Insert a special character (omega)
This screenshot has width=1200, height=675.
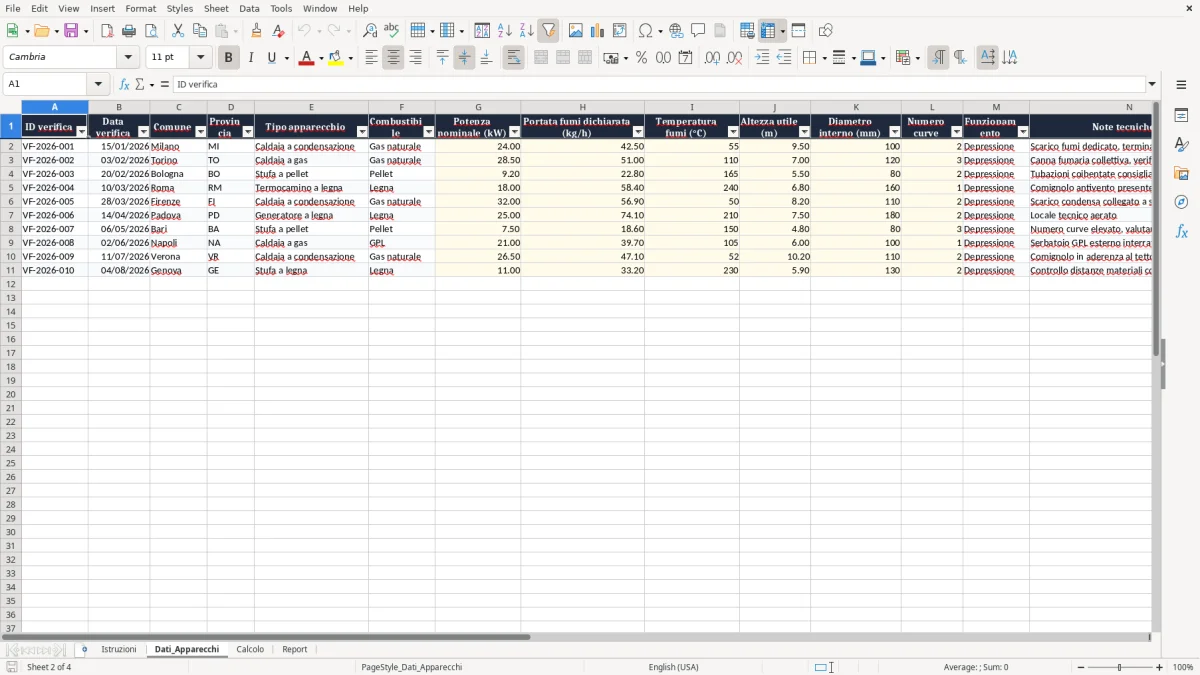(646, 31)
